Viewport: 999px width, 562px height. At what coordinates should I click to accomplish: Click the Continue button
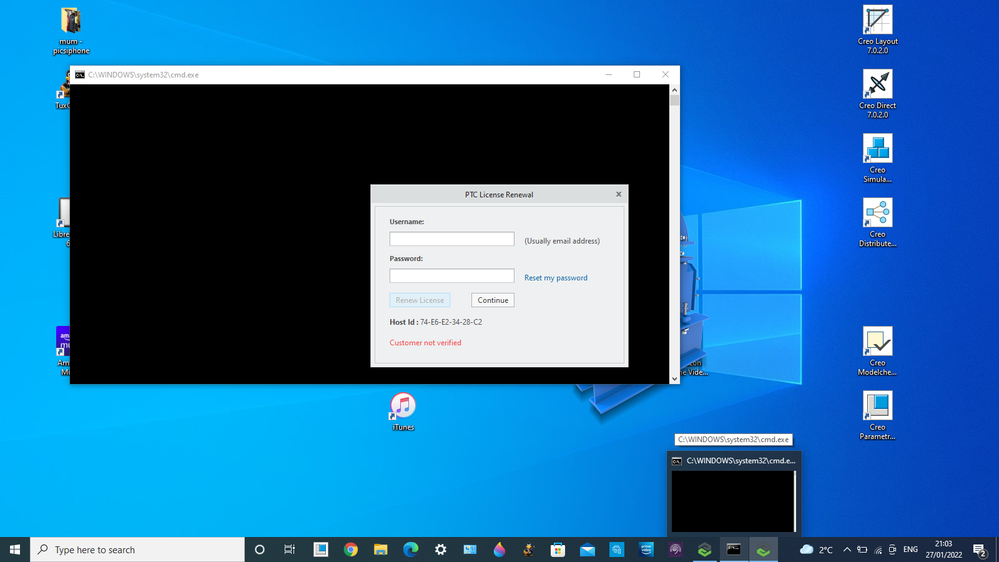492,300
